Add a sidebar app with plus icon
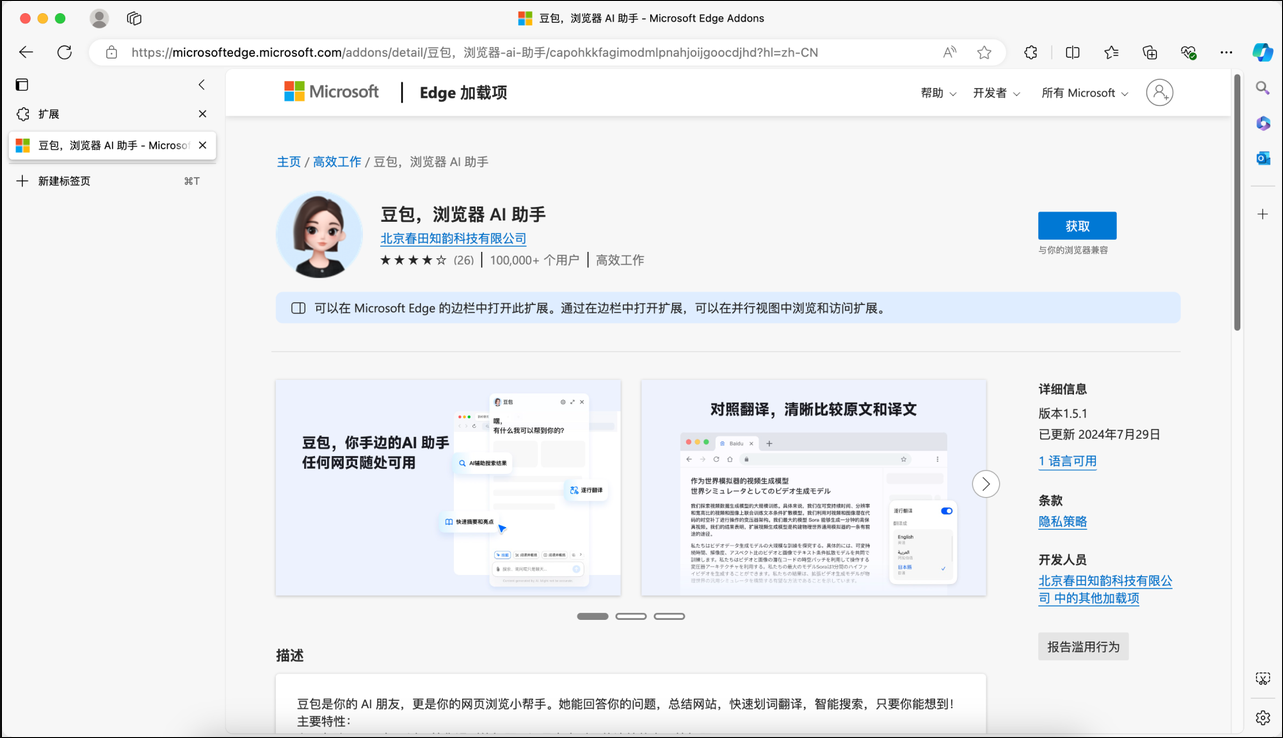1283x738 pixels. point(1263,214)
